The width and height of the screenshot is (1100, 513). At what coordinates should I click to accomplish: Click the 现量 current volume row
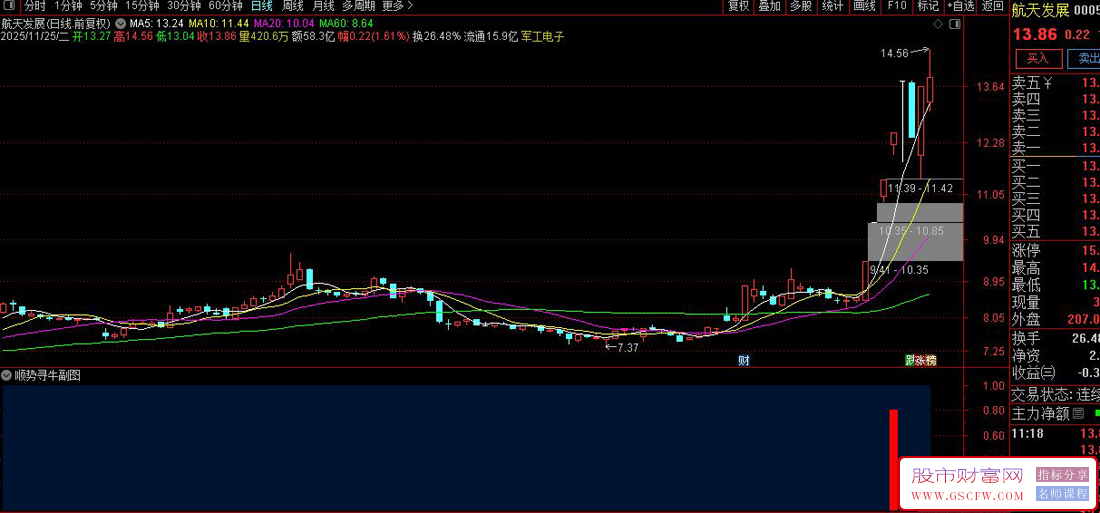tap(1055, 303)
